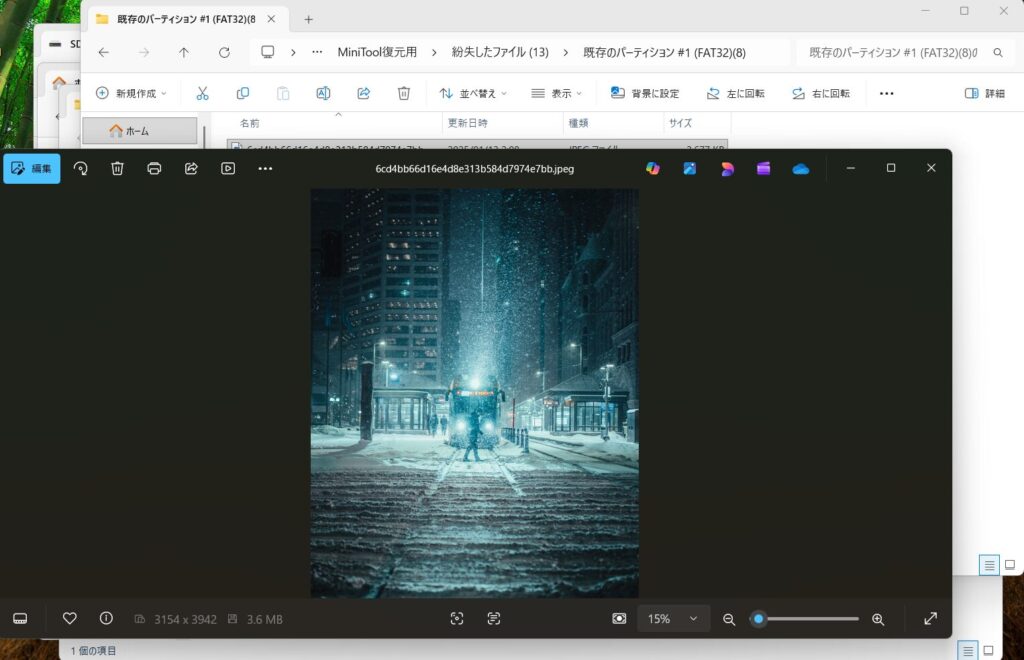Click the 編集 (Edit) button in Photos
The width and height of the screenshot is (1024, 660).
tap(31, 169)
